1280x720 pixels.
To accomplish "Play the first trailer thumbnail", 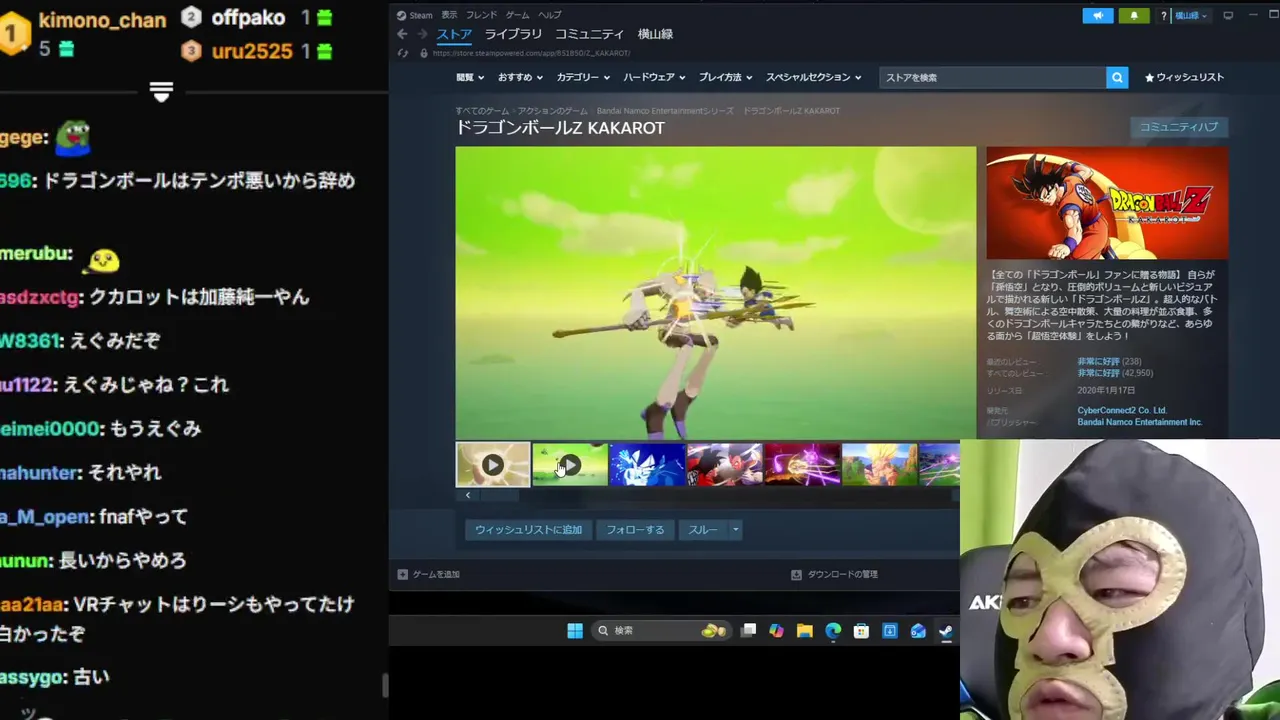I will 493,465.
